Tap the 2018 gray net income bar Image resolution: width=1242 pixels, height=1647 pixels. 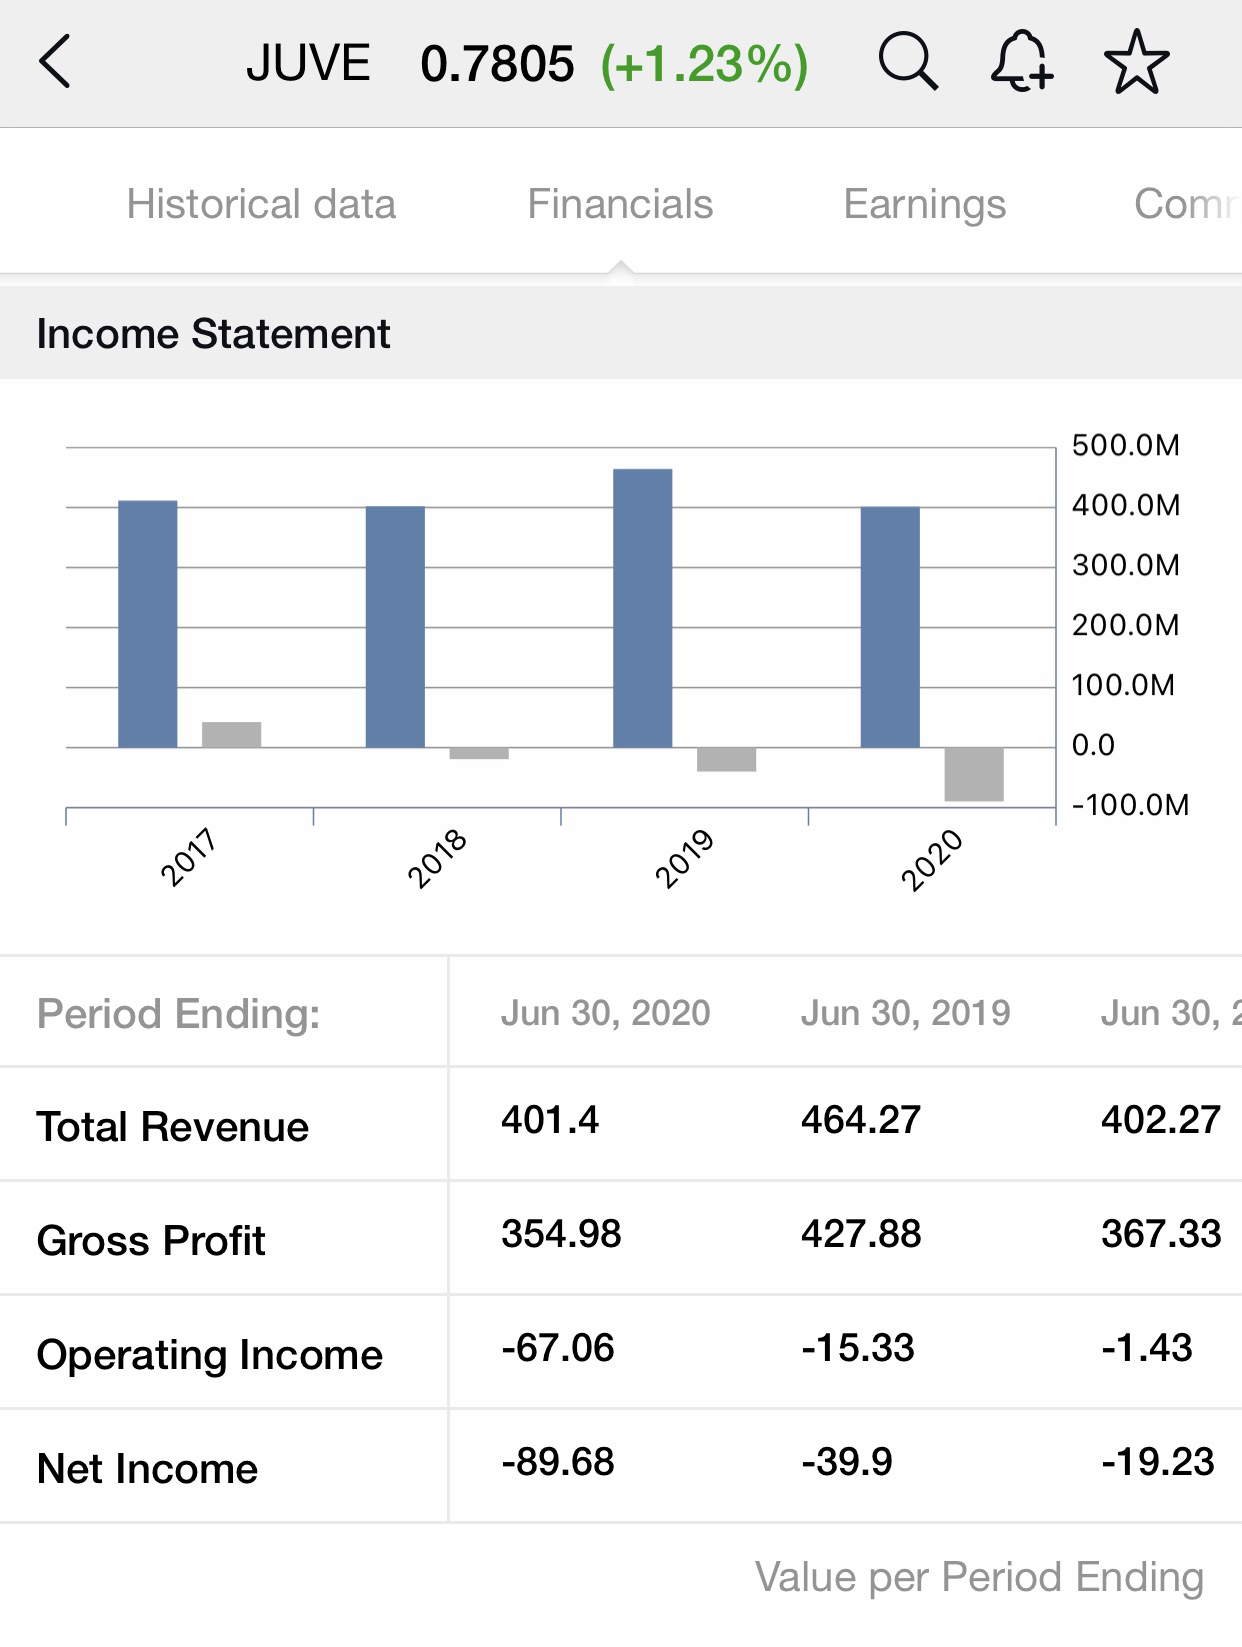click(x=479, y=754)
